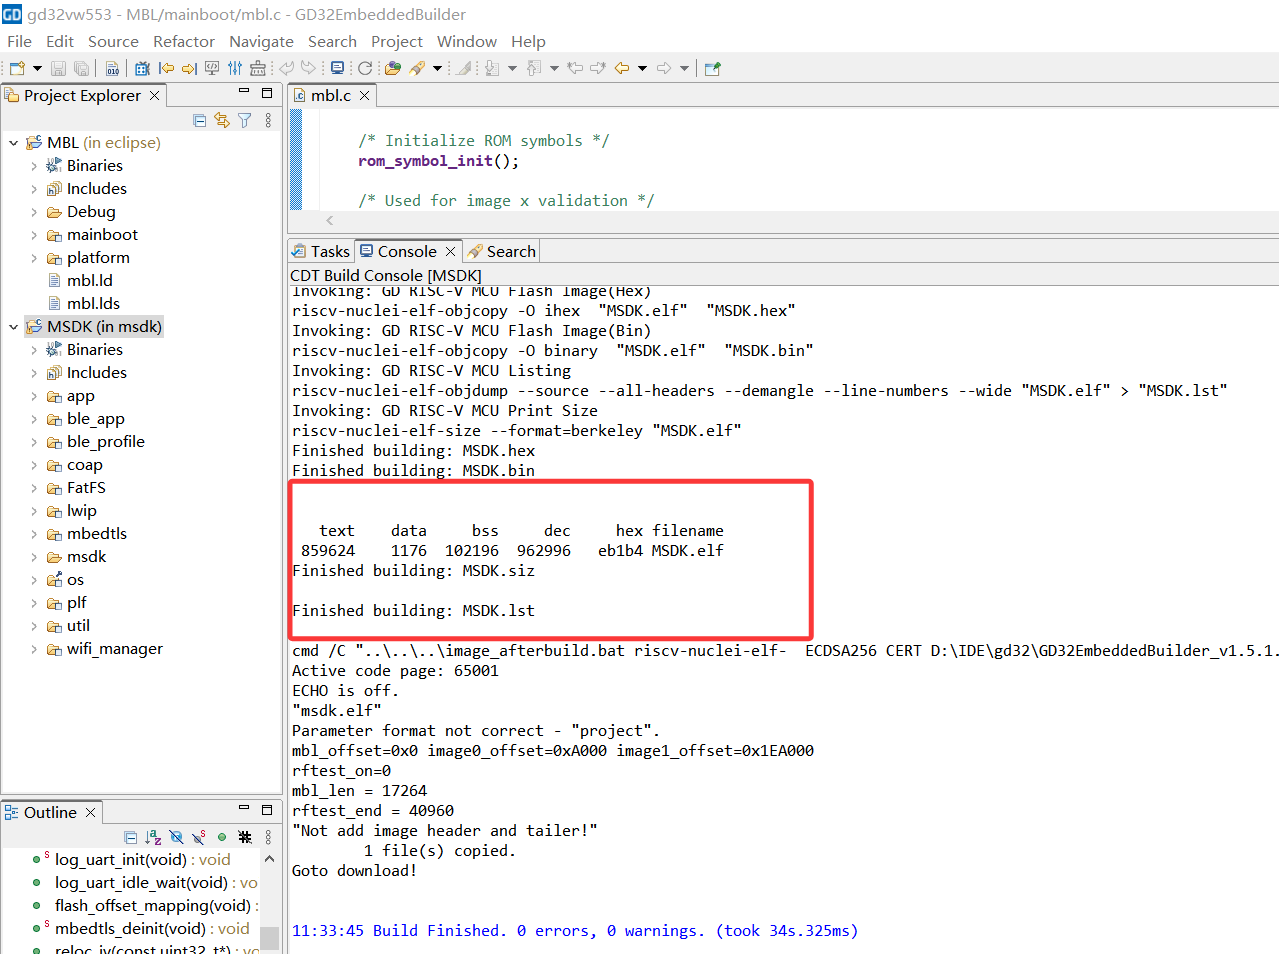Open the Project menu
The height and width of the screenshot is (954, 1279).
pos(397,41)
